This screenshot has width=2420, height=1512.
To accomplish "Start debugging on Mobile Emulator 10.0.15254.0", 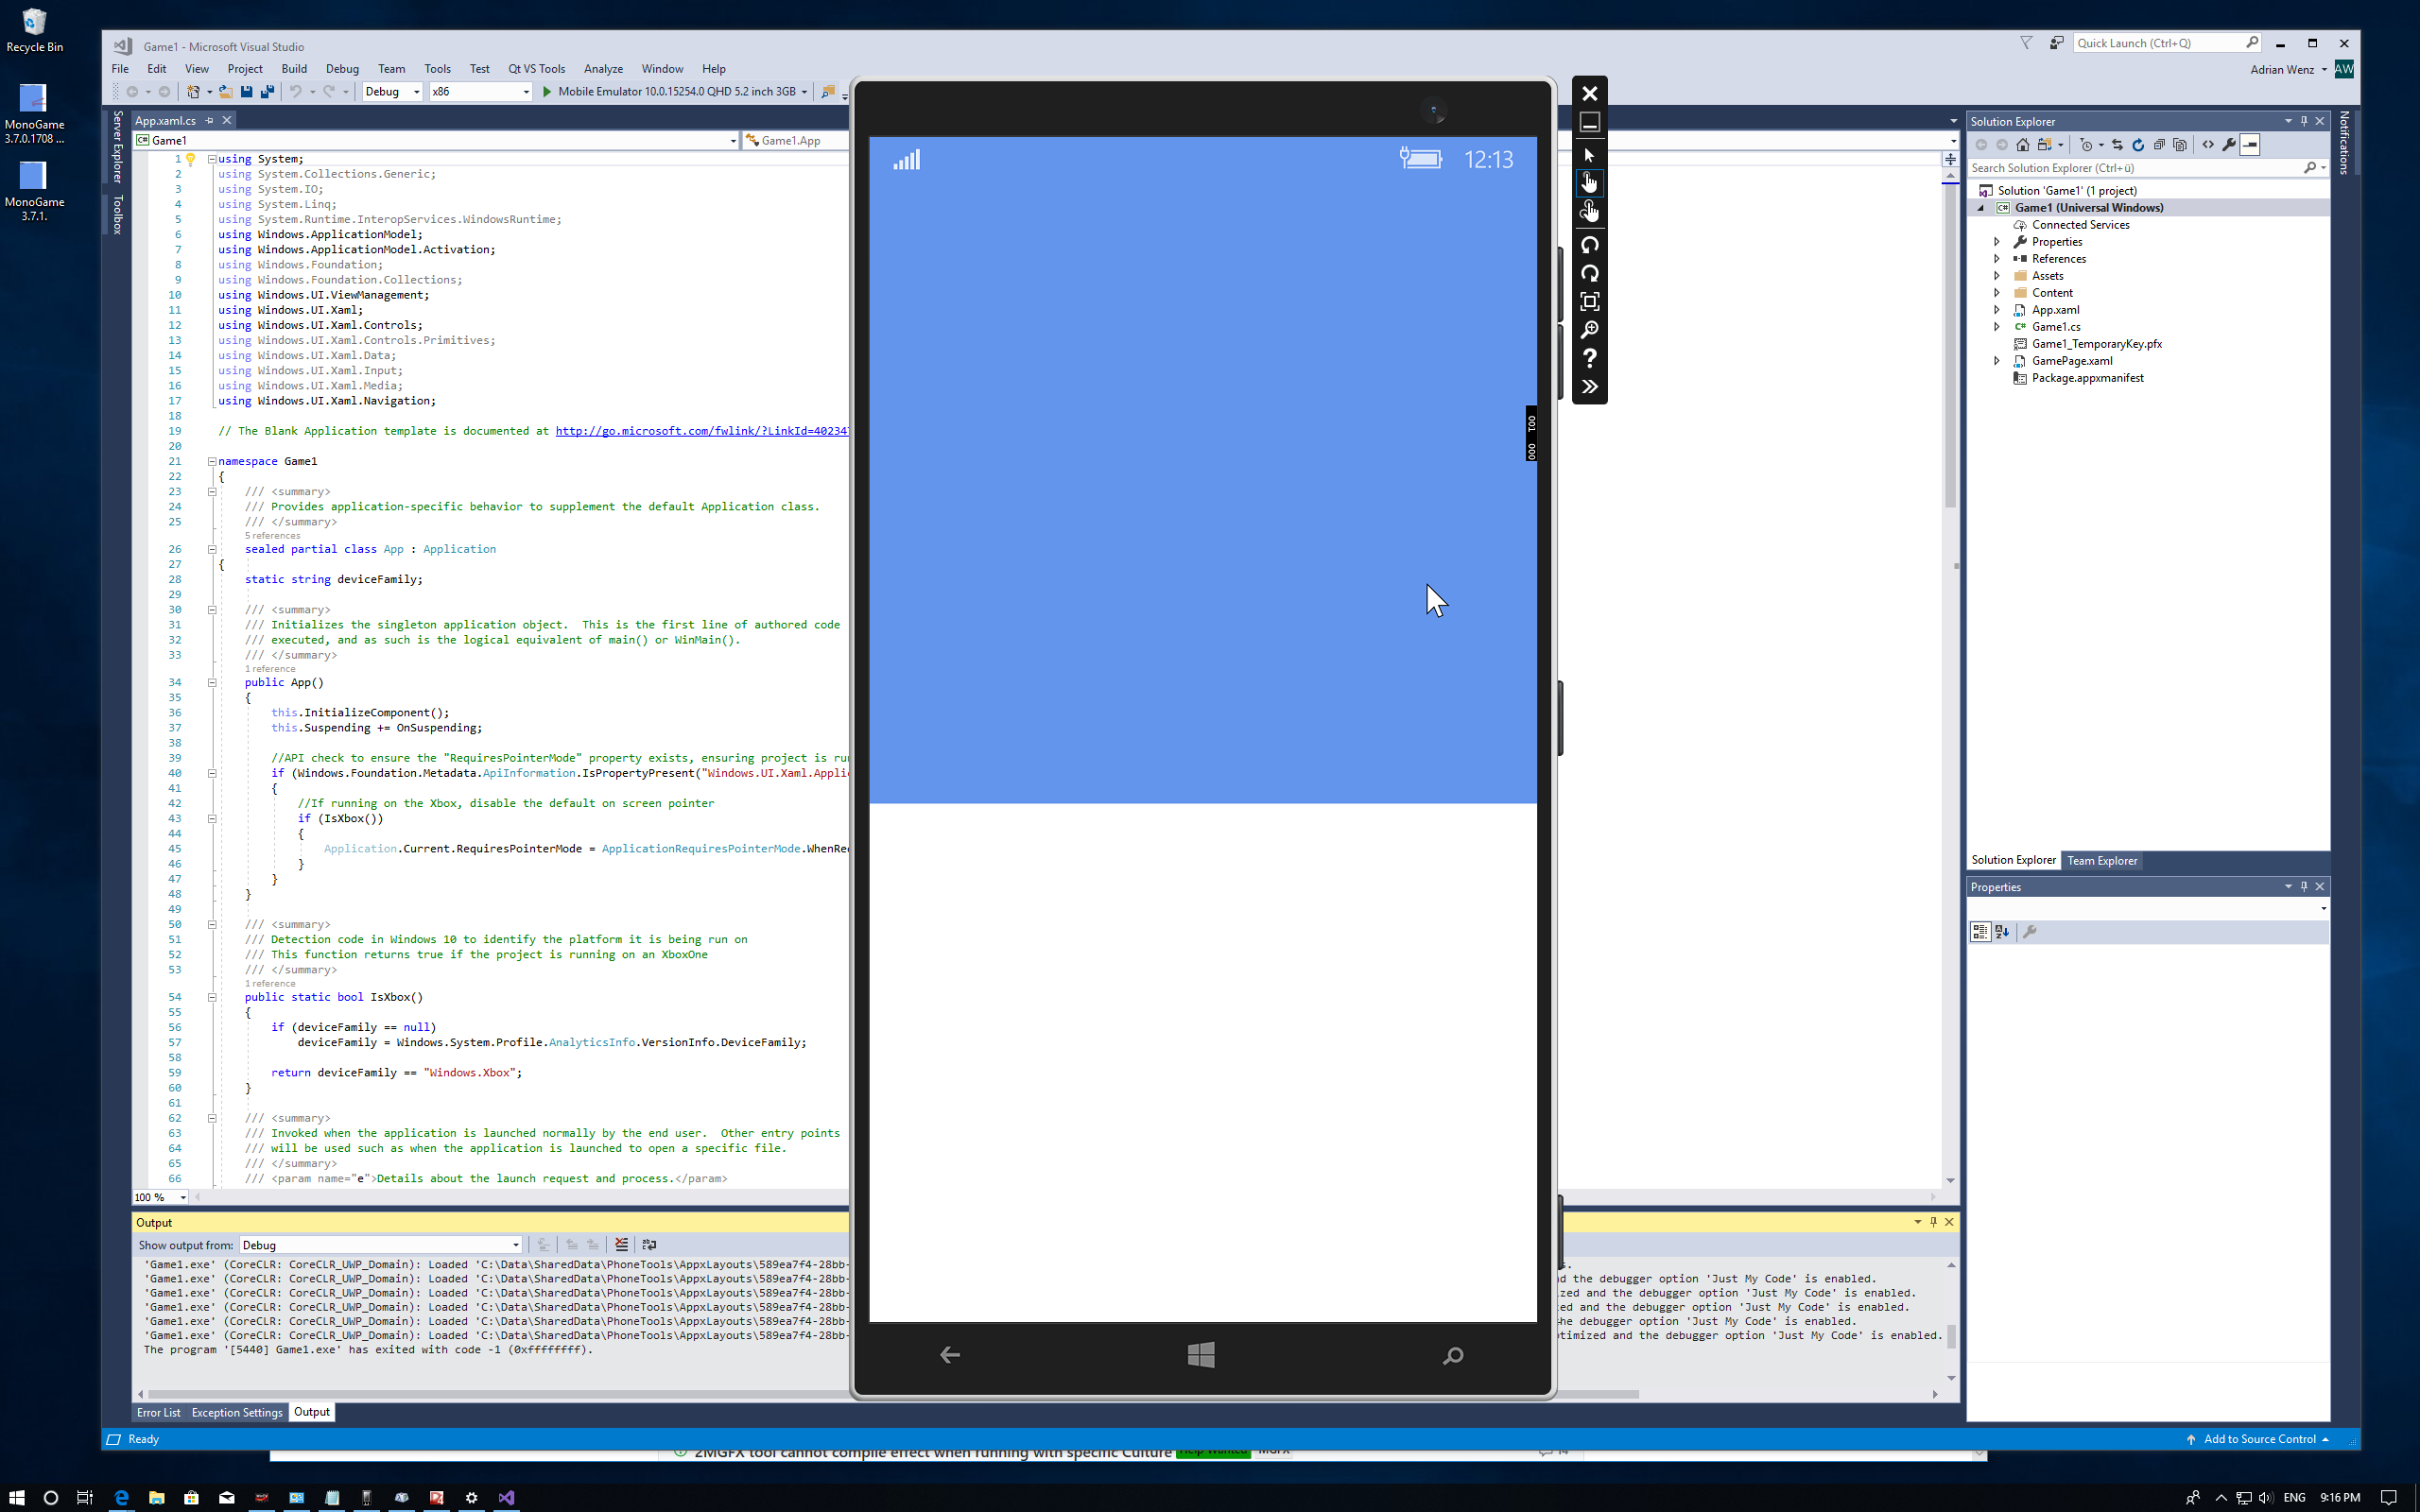I will (x=546, y=91).
